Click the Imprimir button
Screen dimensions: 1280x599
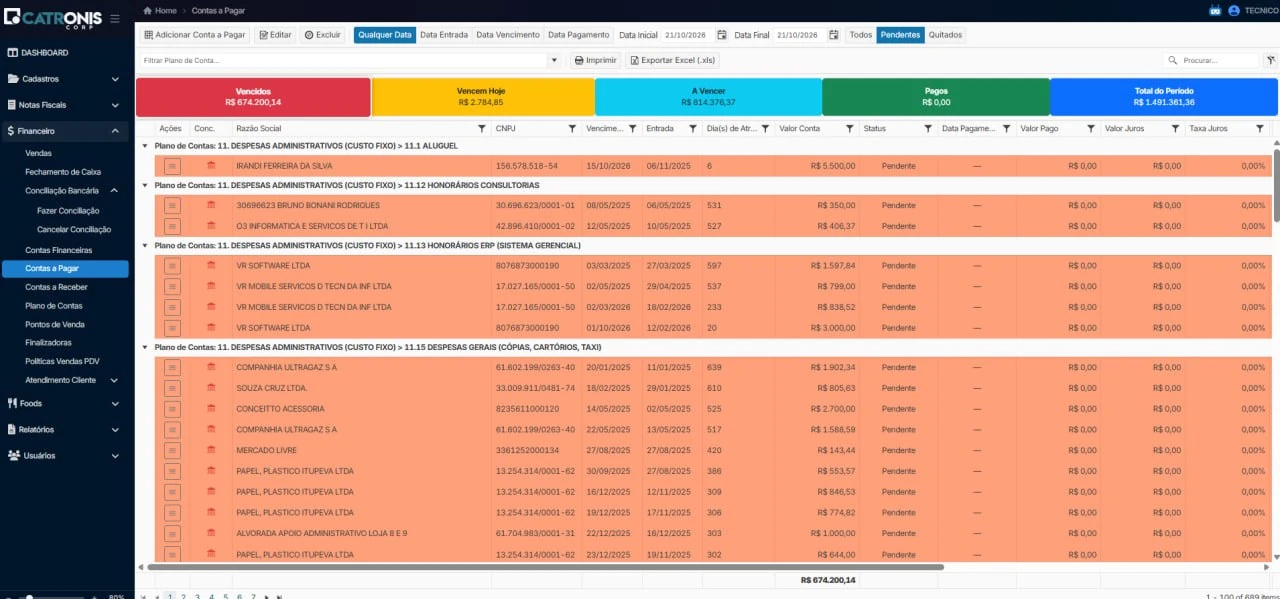click(596, 60)
